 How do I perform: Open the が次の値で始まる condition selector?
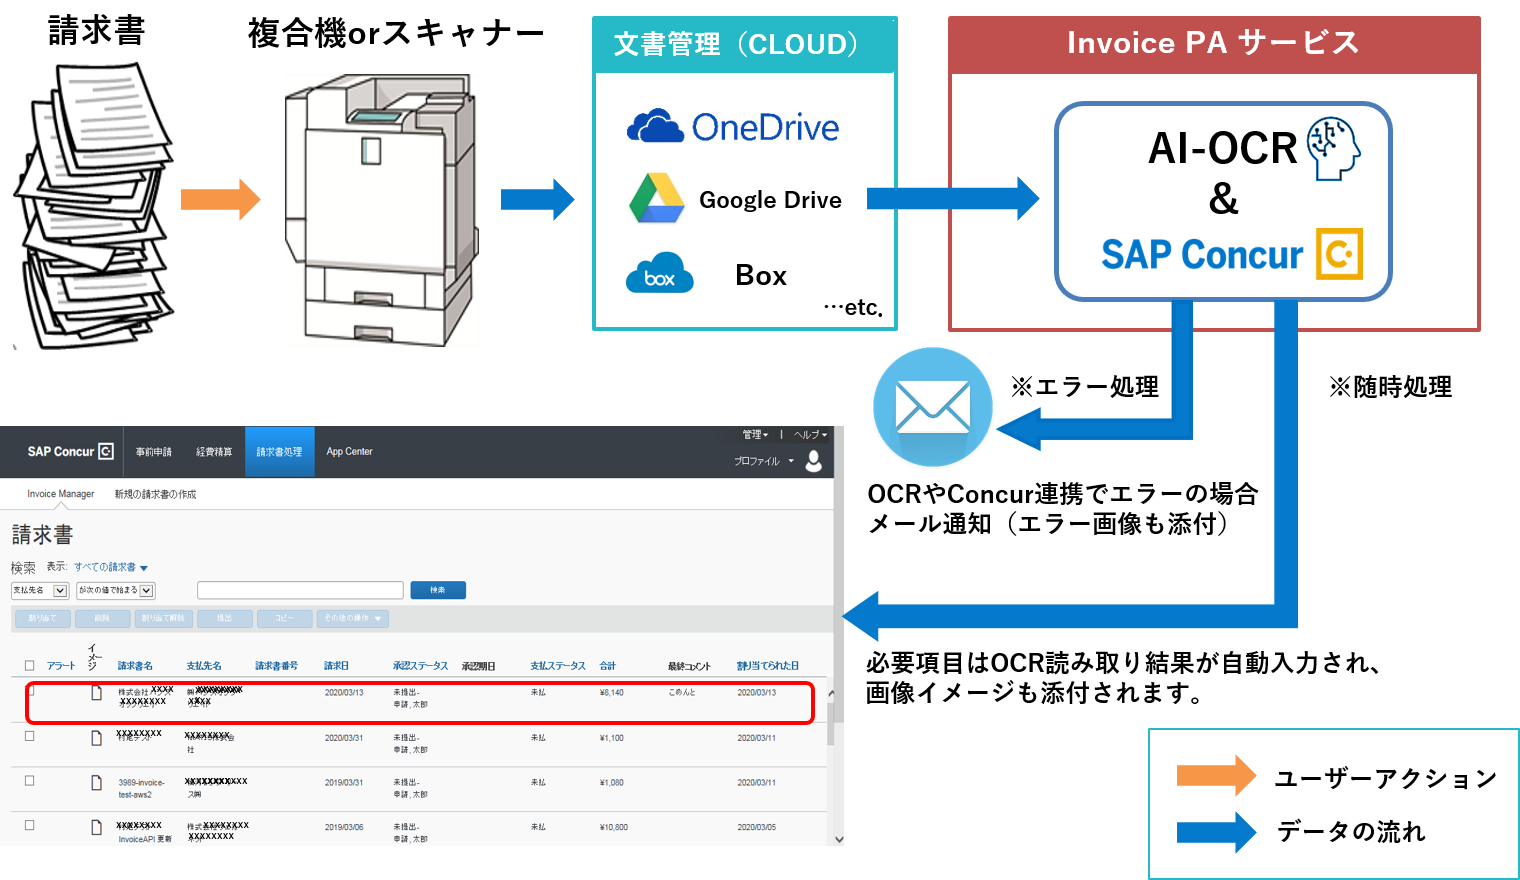[x=116, y=590]
